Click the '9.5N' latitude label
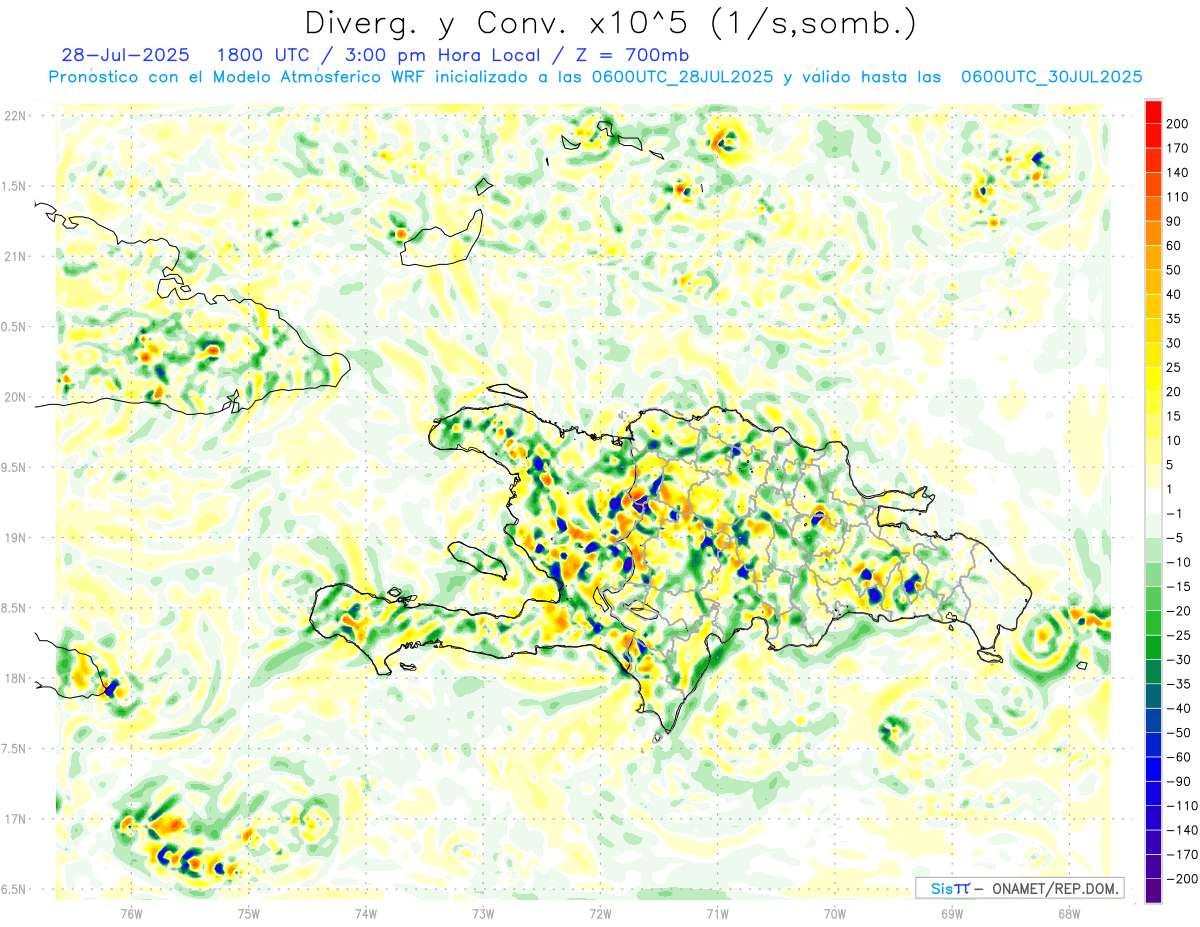1200x927 pixels. 14,468
